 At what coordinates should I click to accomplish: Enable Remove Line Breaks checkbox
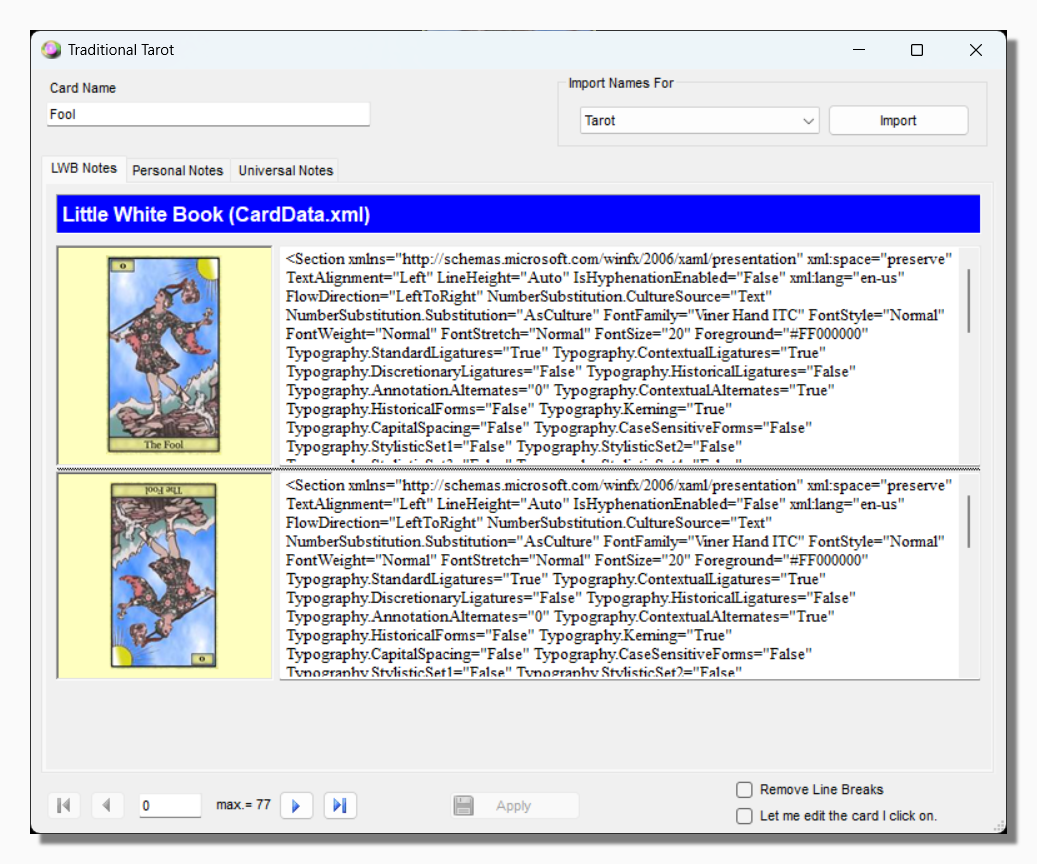tap(744, 789)
